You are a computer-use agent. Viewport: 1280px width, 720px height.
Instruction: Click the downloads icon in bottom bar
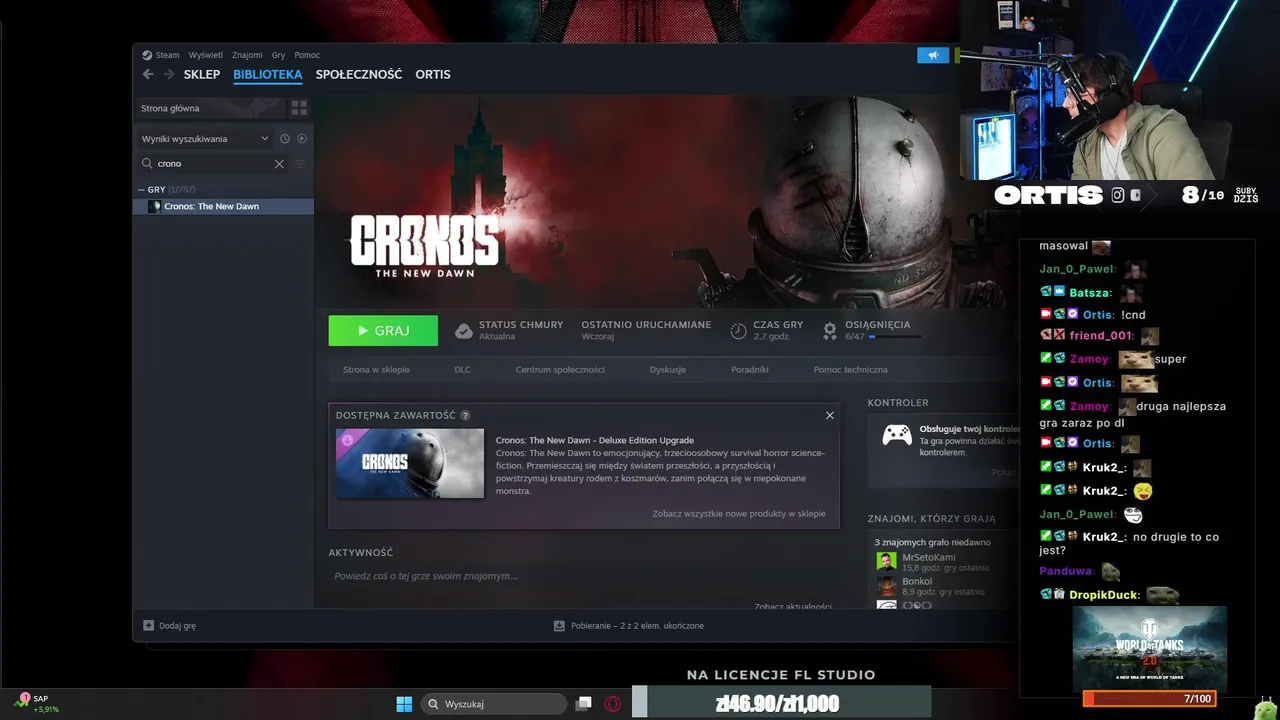(560, 626)
